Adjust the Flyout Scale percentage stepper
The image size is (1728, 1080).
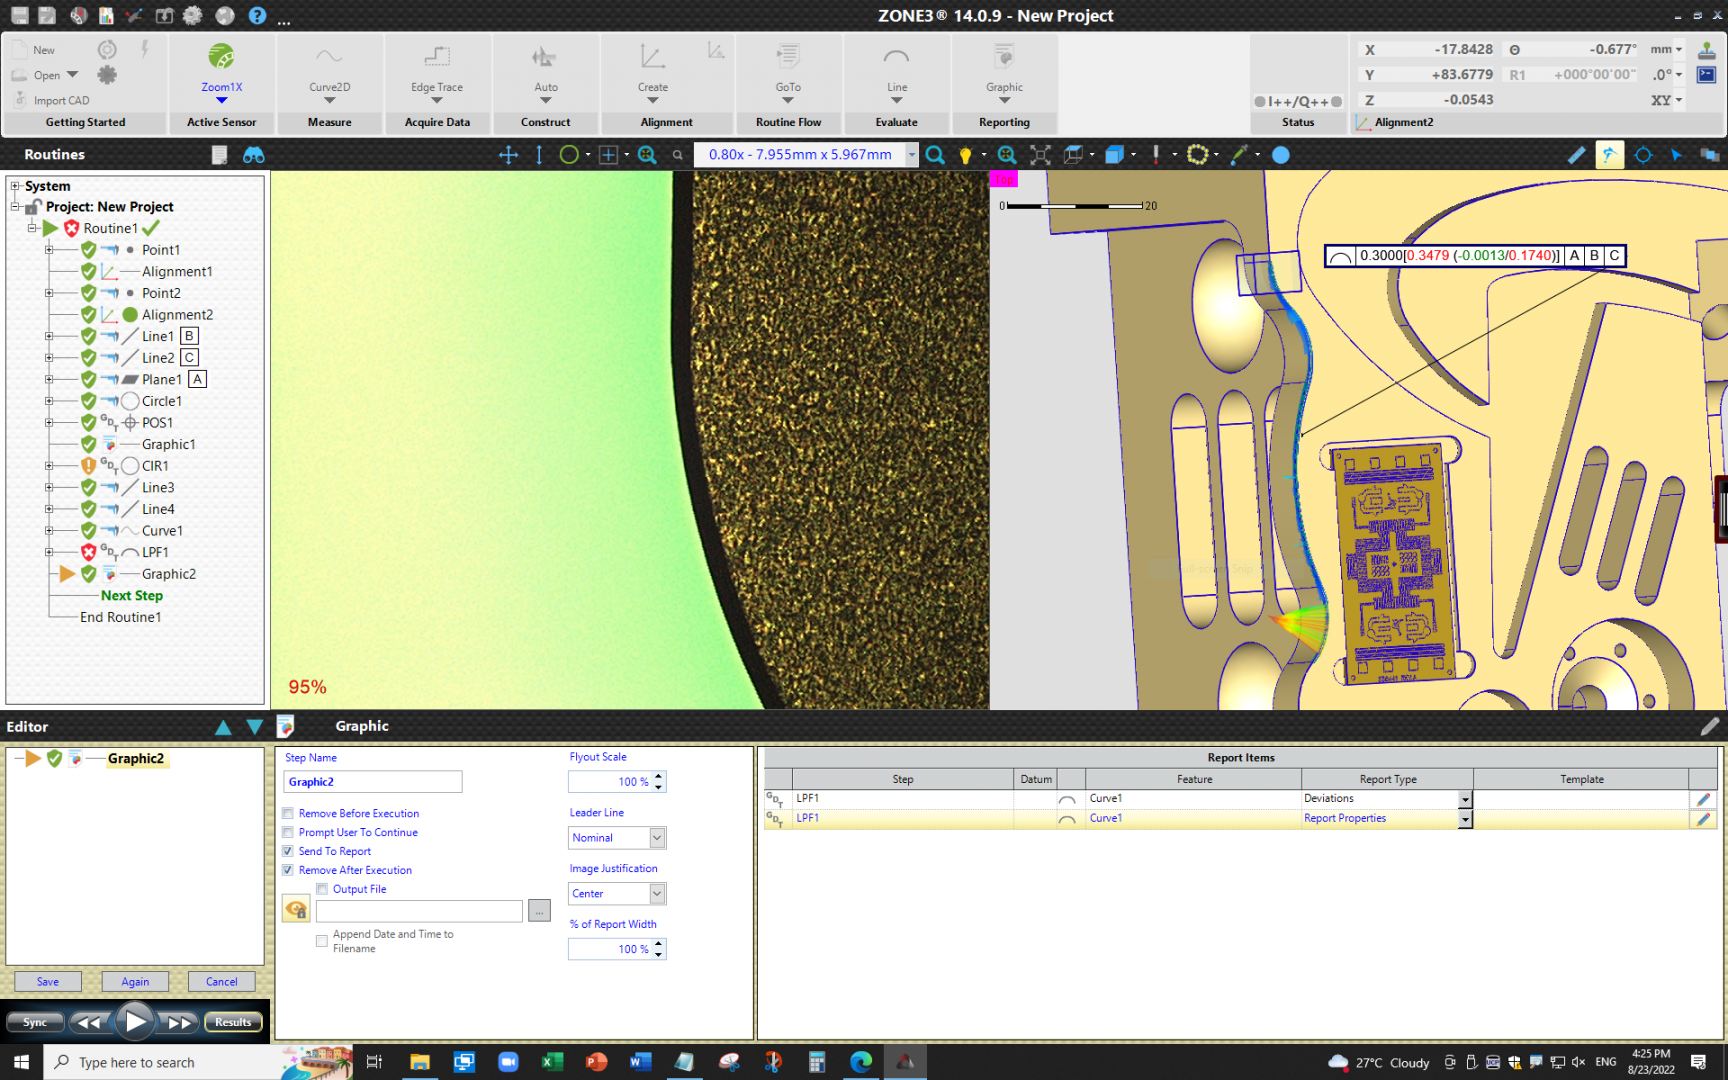point(658,781)
